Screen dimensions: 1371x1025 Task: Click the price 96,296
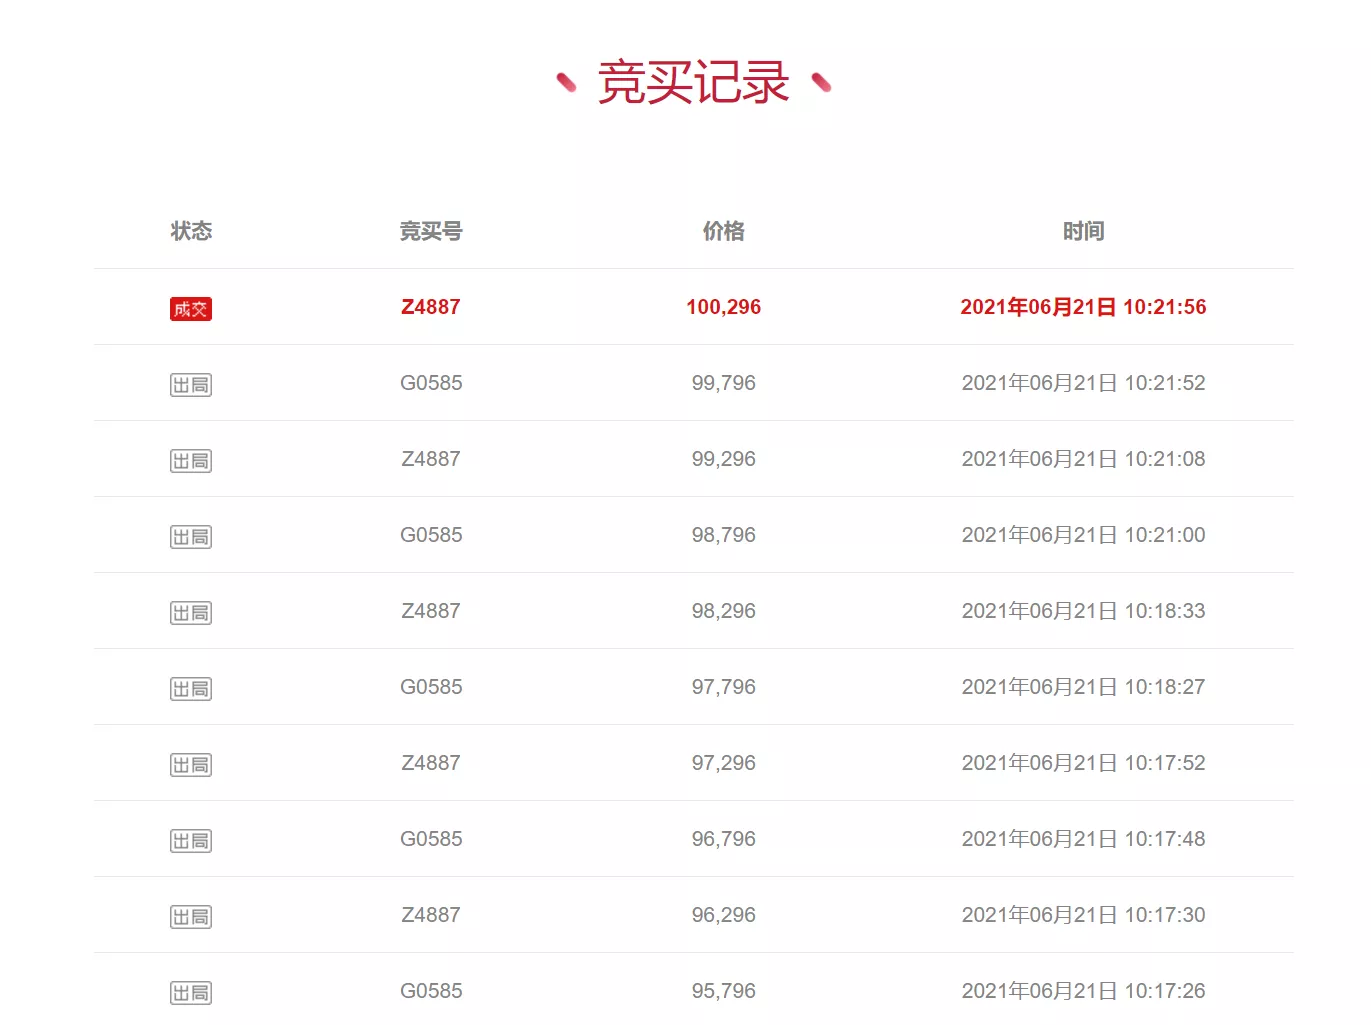pos(724,915)
